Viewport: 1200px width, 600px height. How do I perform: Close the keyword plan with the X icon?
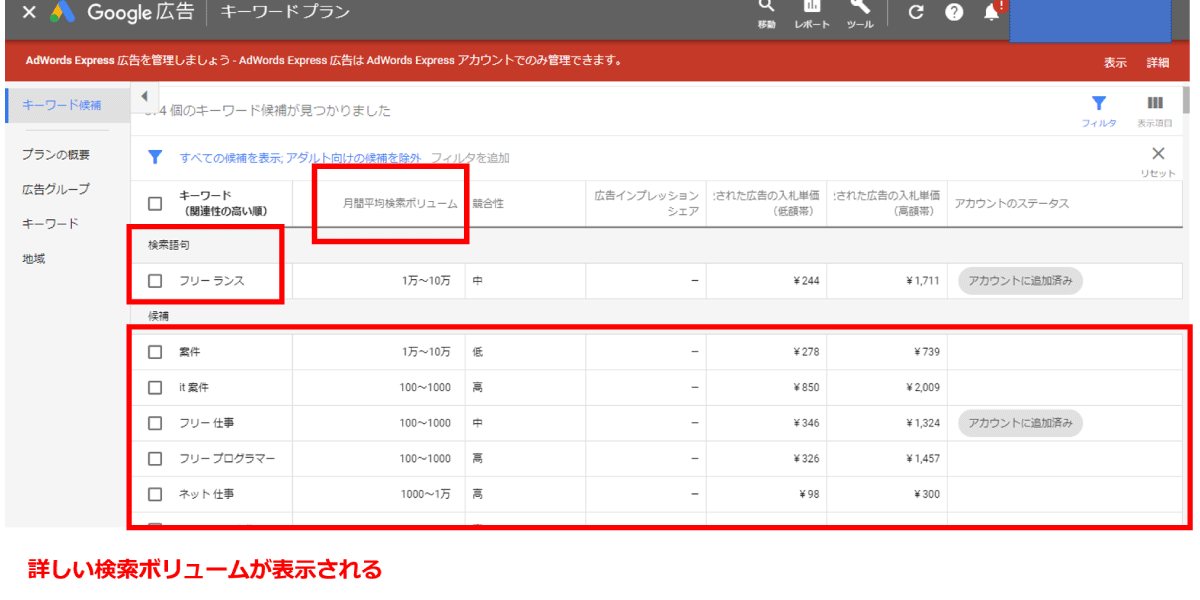coord(29,13)
